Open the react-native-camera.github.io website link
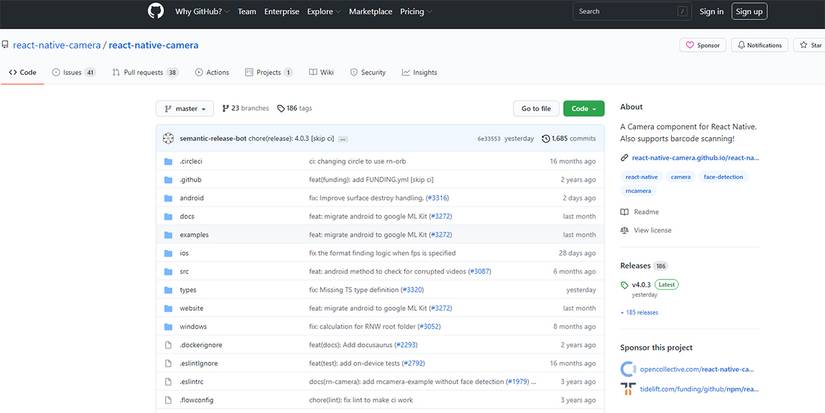825x413 pixels. [696, 158]
